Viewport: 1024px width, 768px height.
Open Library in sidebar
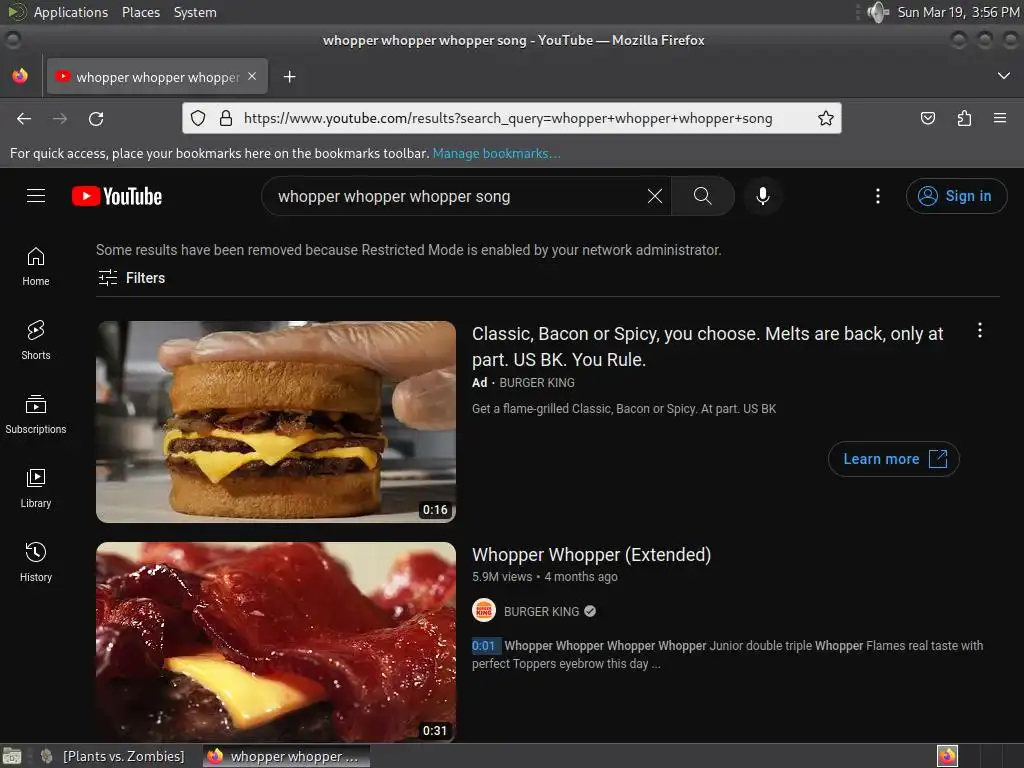pos(36,488)
